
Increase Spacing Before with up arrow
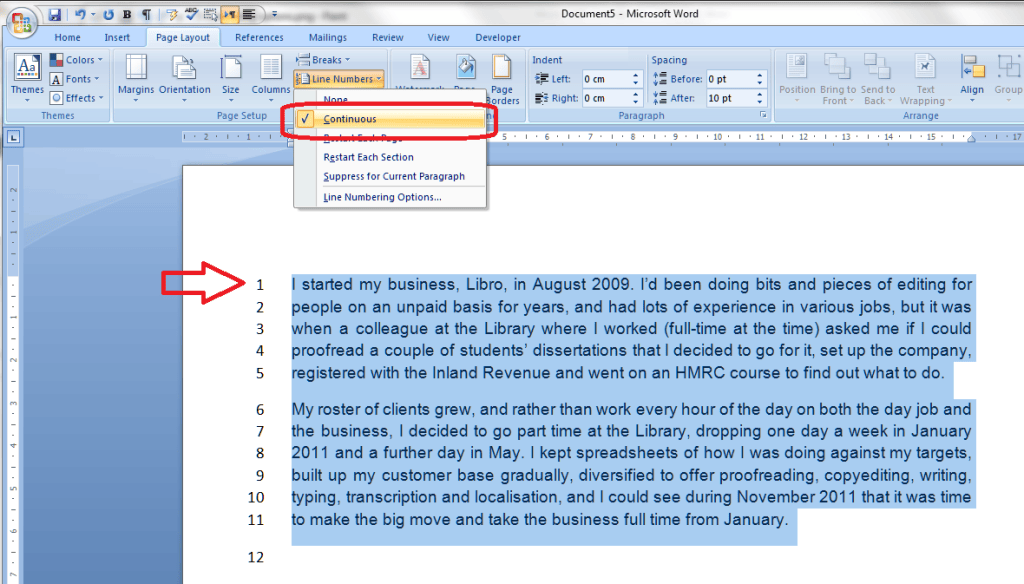coord(760,75)
